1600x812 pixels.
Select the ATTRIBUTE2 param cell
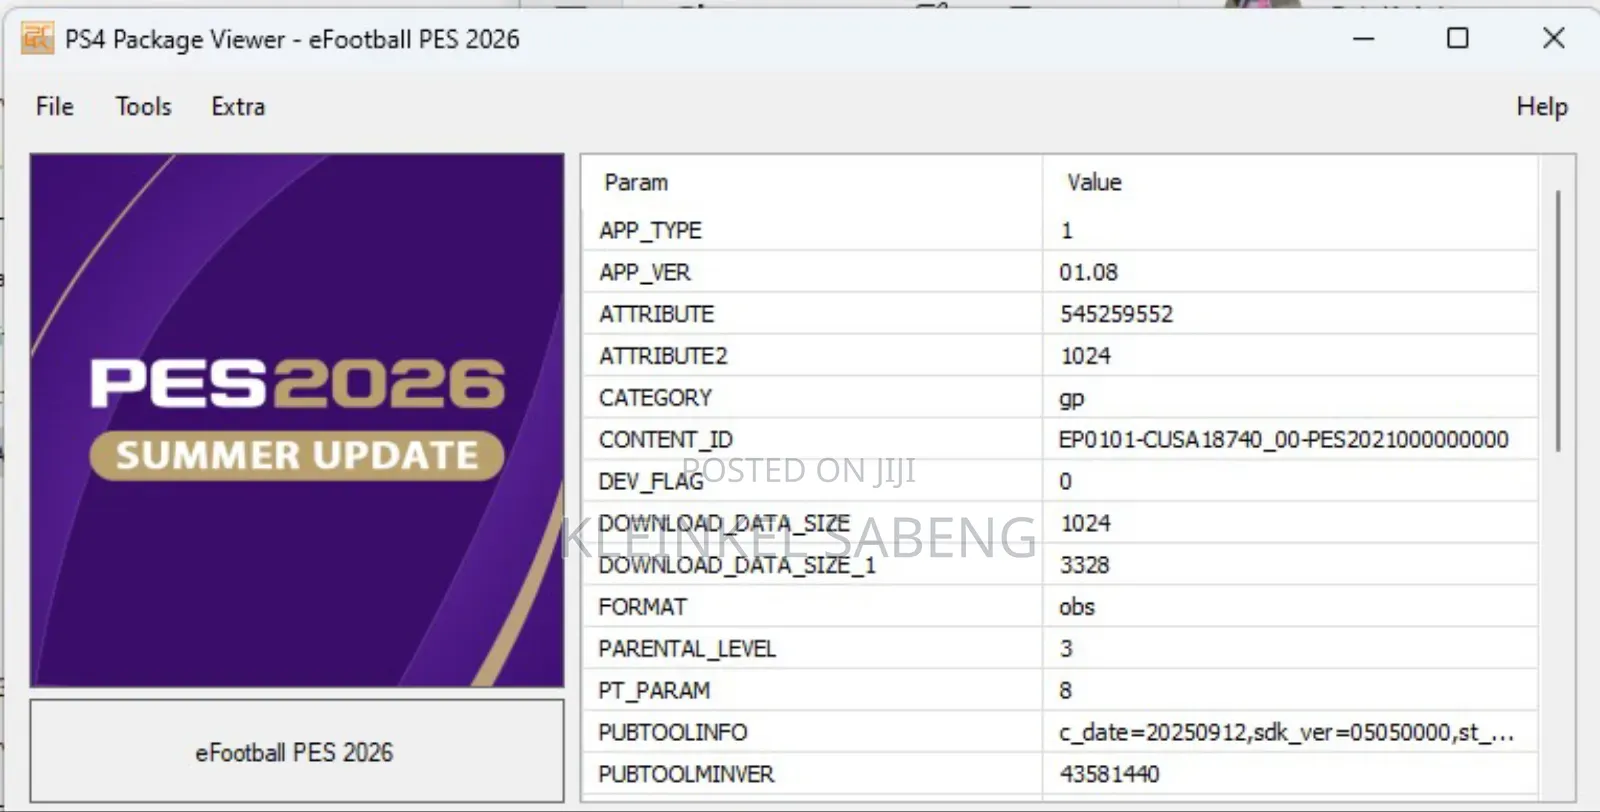point(812,356)
